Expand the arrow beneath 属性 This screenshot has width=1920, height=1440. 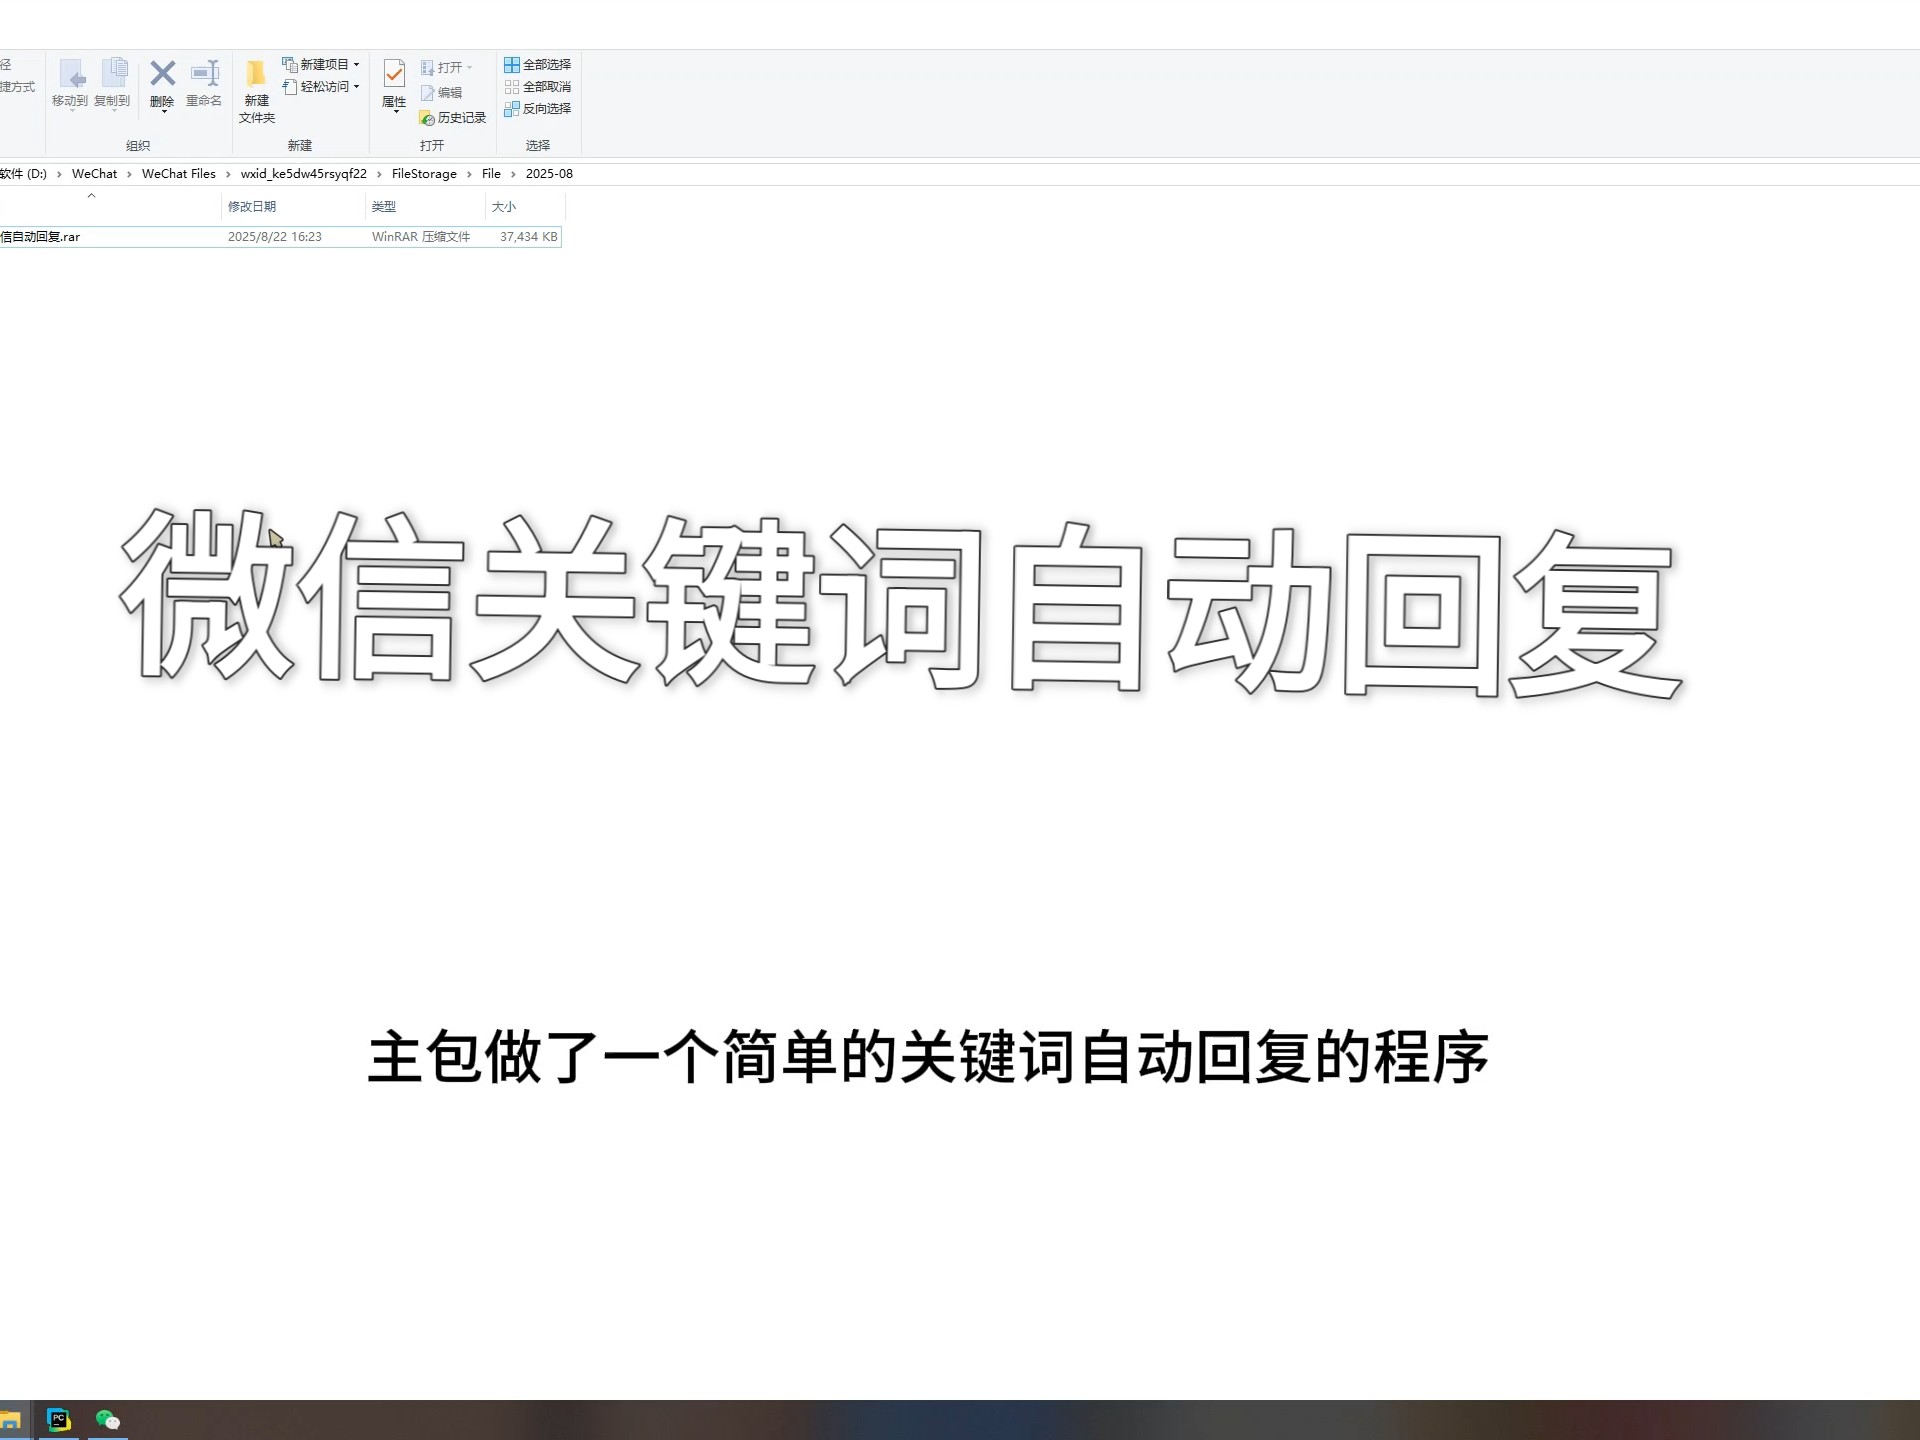click(x=396, y=112)
